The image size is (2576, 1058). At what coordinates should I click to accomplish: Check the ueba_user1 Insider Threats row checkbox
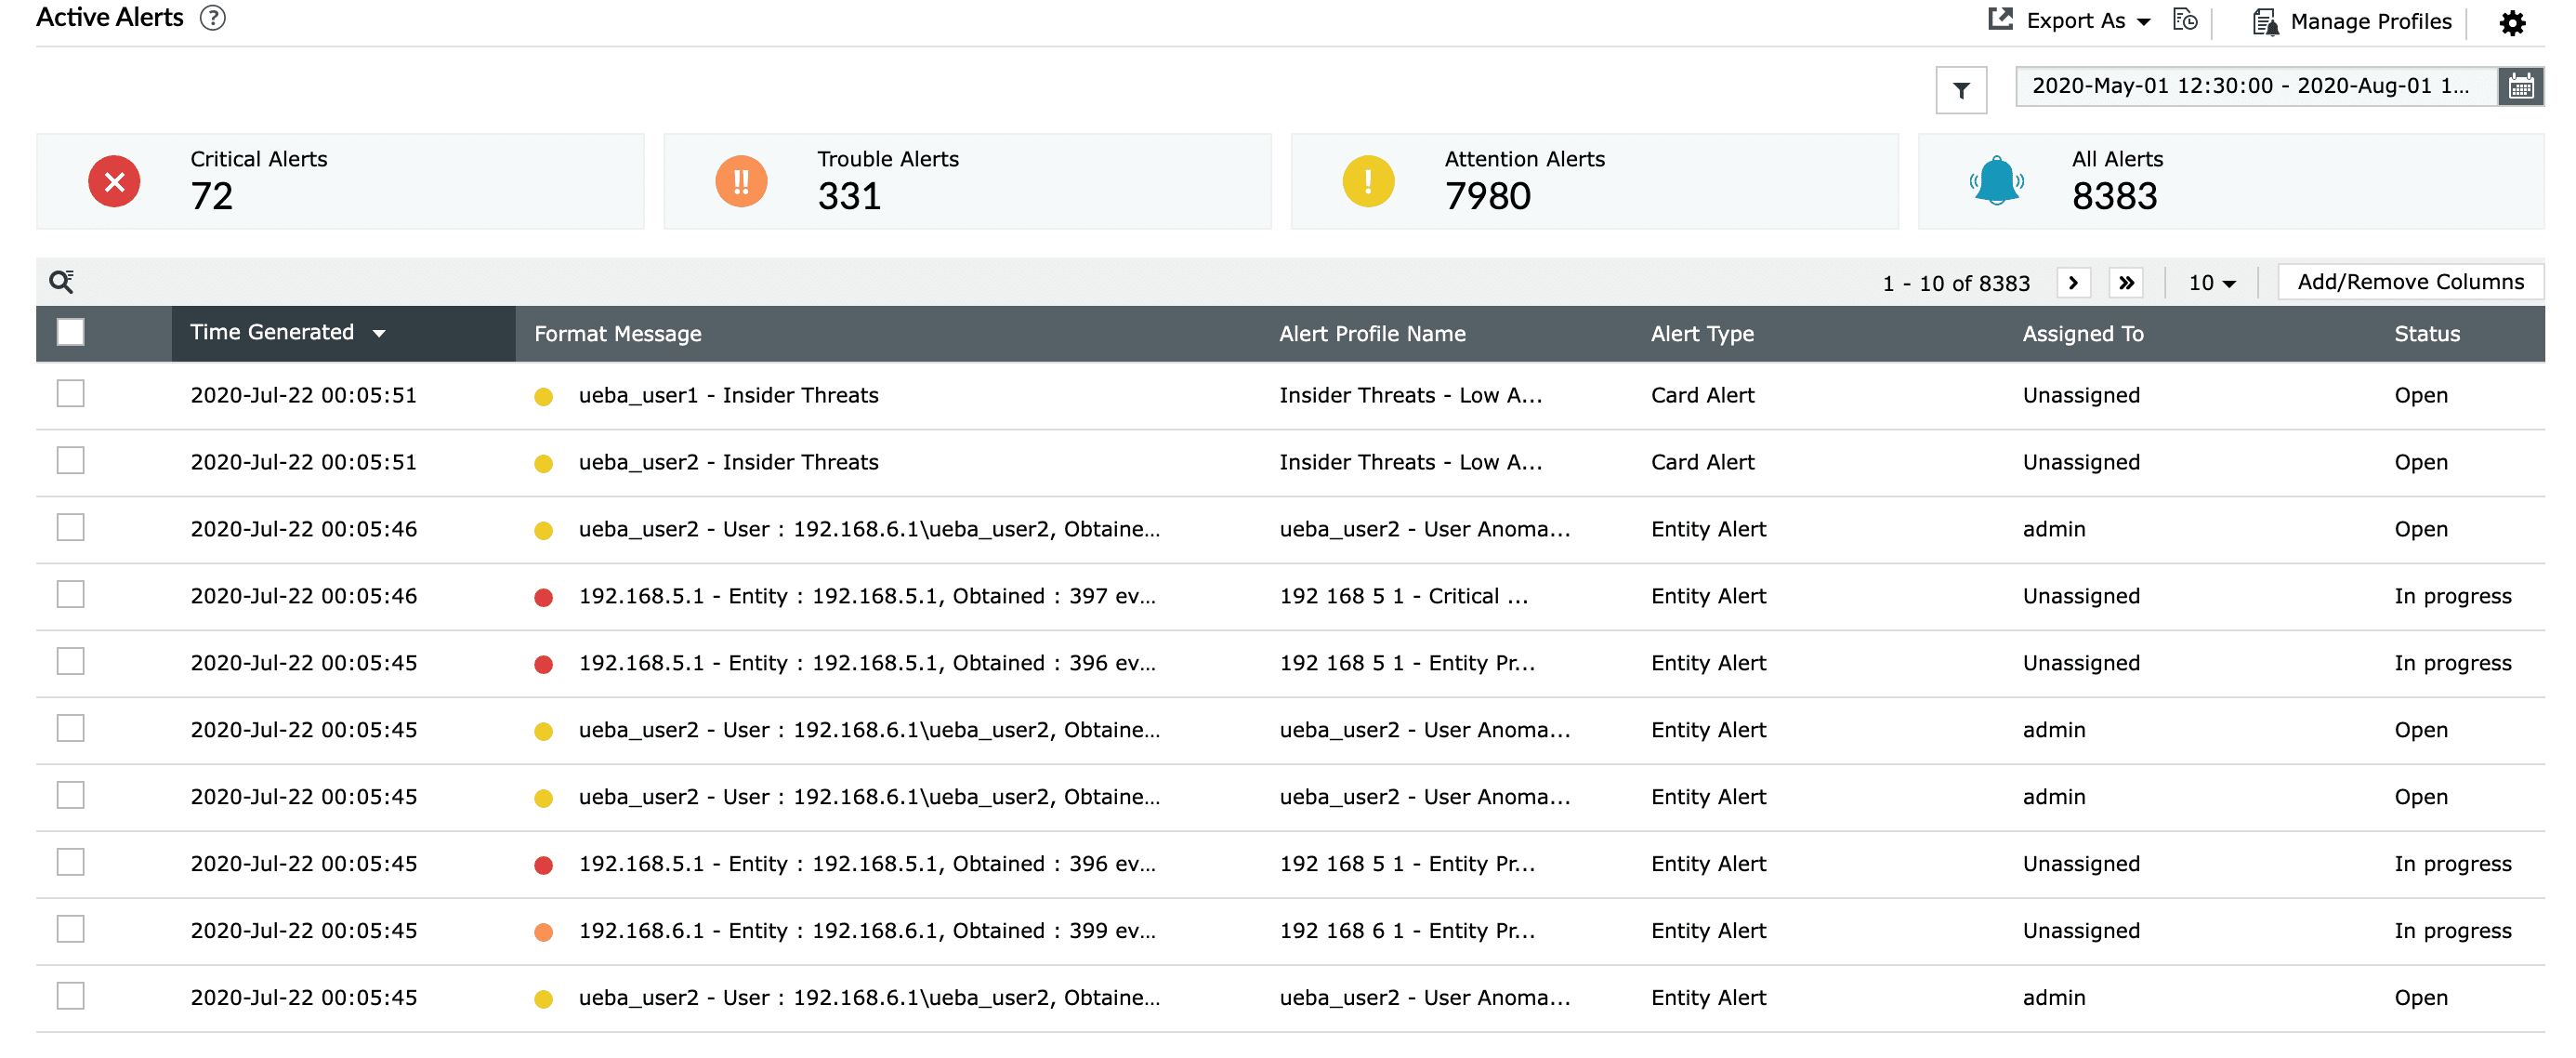click(x=70, y=394)
